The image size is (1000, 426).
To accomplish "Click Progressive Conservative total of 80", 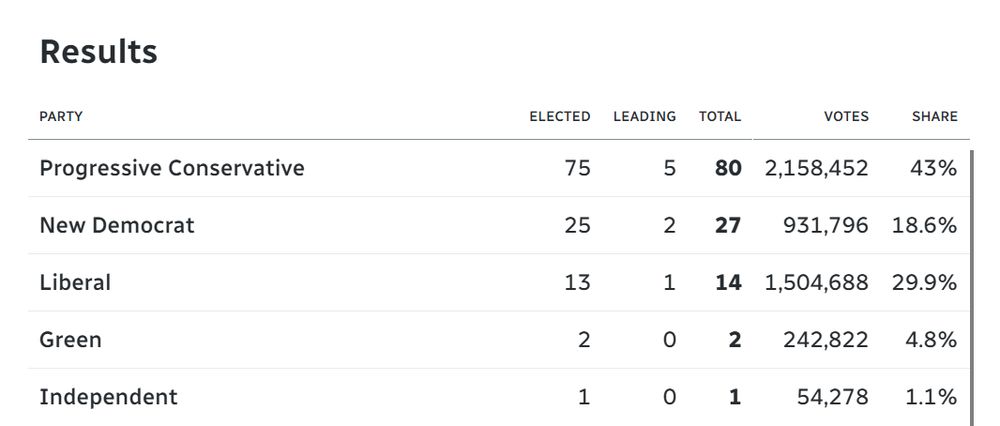I will 728,168.
